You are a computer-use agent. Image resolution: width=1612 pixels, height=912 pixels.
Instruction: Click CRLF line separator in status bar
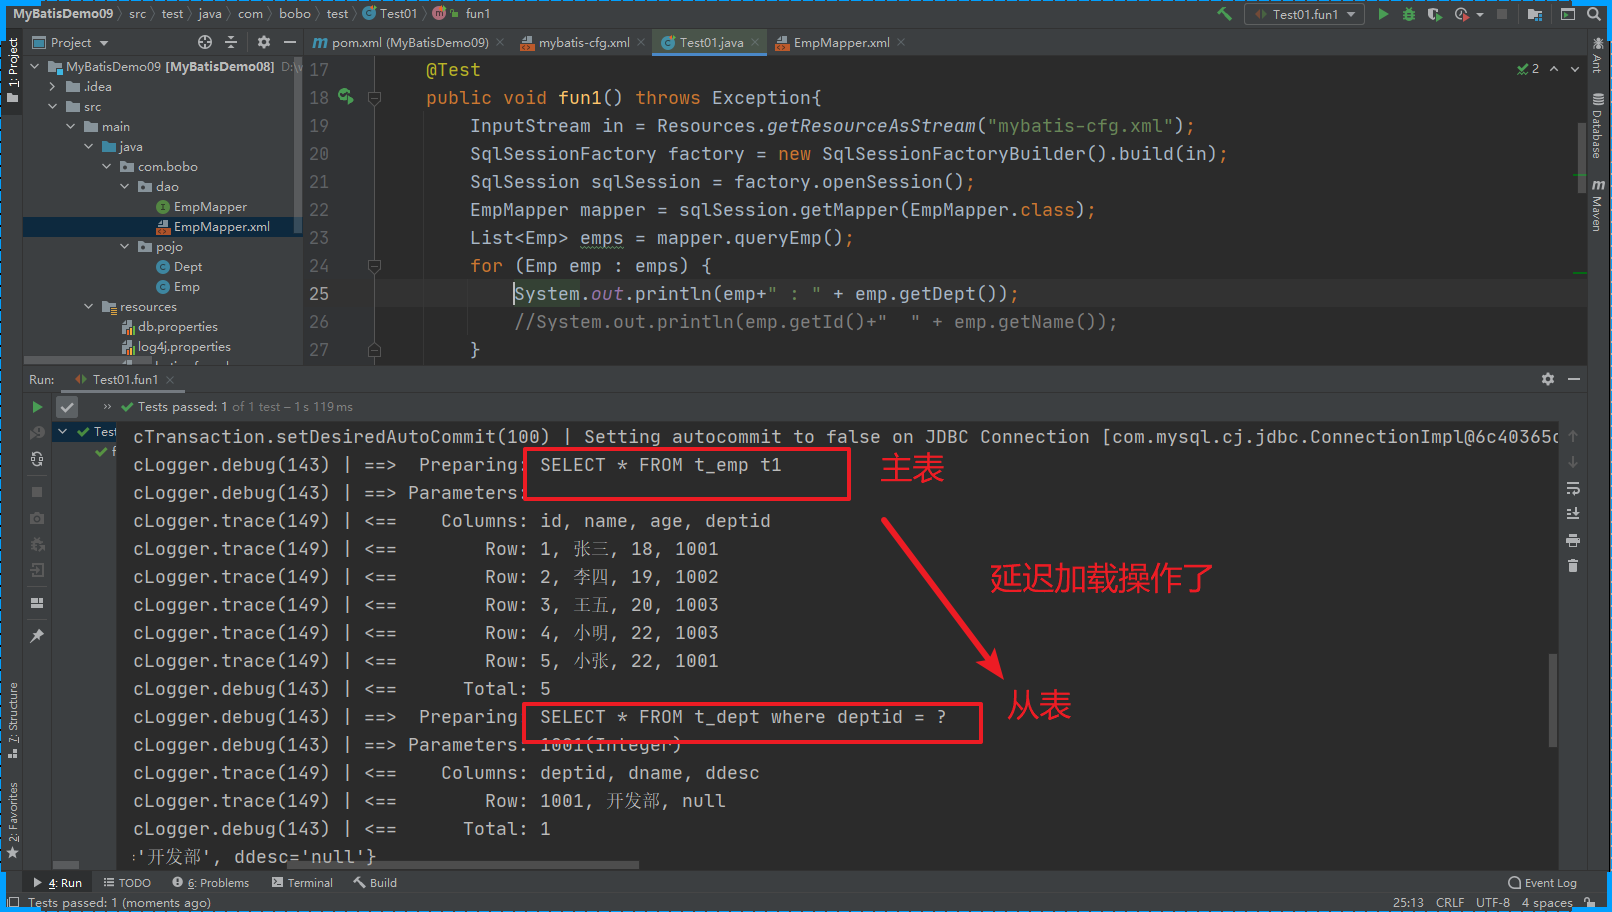click(x=1449, y=902)
